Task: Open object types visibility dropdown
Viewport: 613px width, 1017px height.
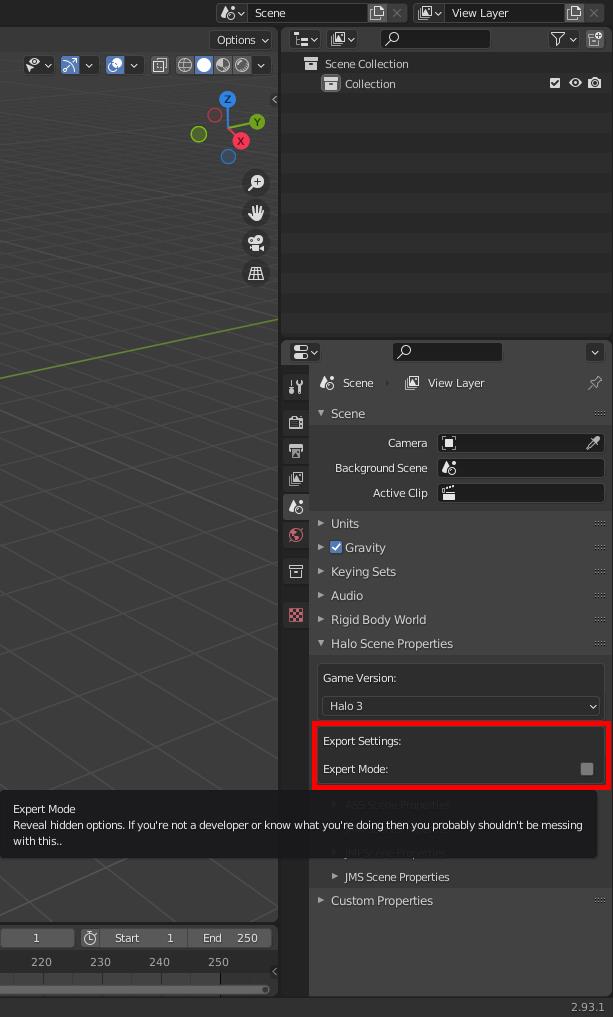Action: (x=39, y=65)
